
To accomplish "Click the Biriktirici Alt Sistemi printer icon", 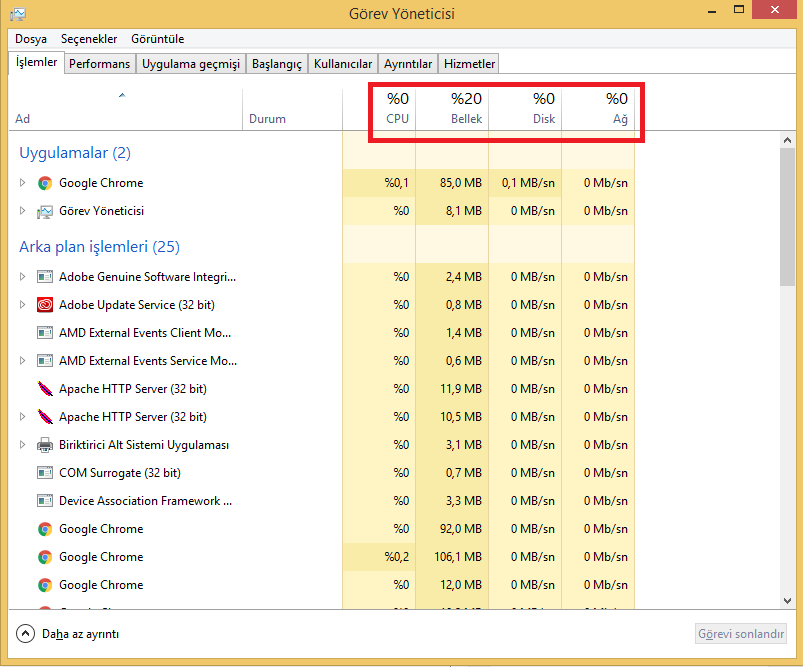I will click(44, 445).
